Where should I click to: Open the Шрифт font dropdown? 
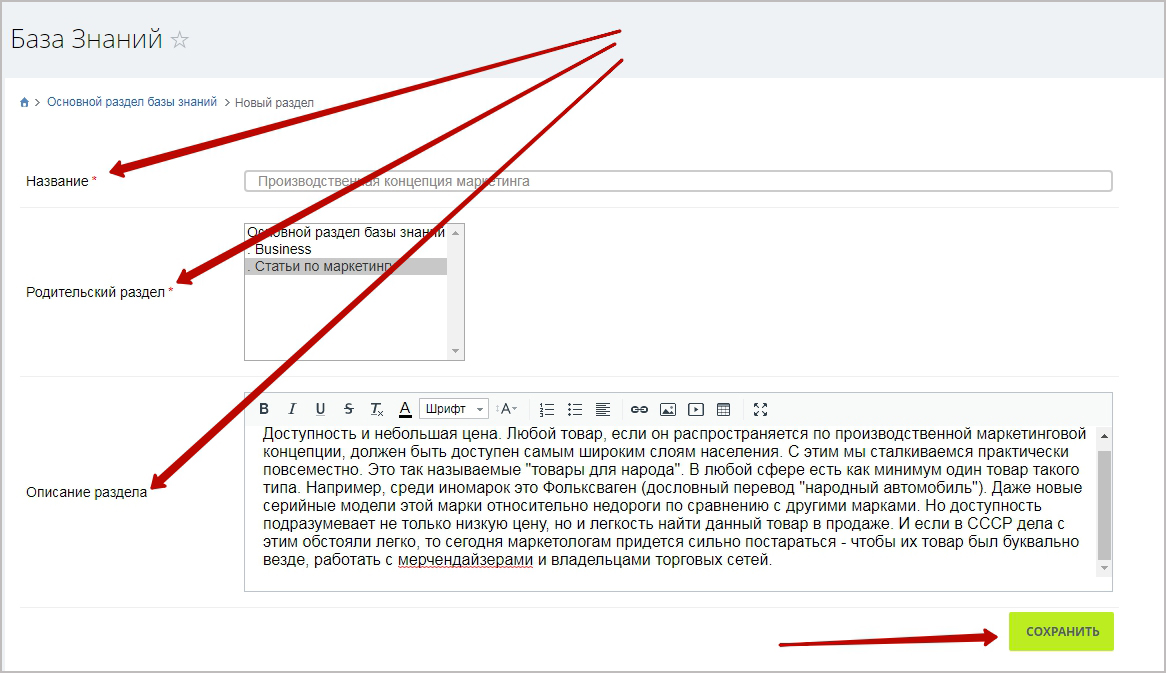tap(454, 409)
